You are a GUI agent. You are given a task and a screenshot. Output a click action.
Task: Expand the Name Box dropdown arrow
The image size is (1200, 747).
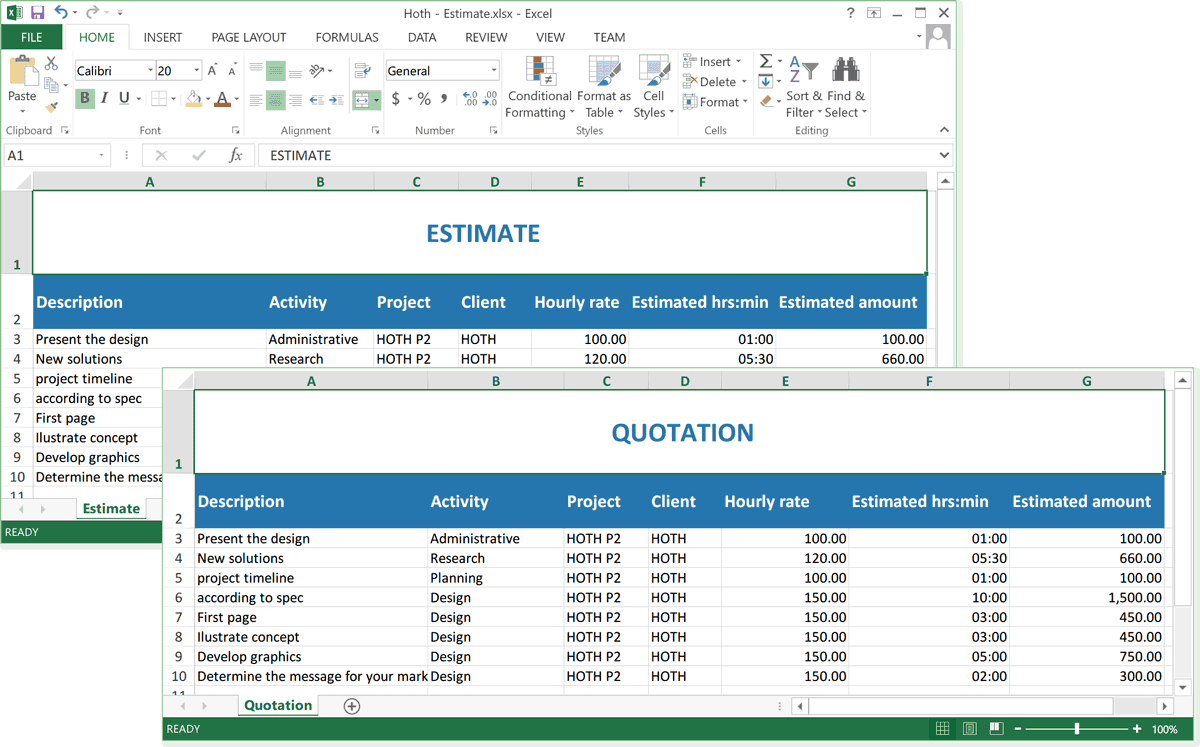102,155
